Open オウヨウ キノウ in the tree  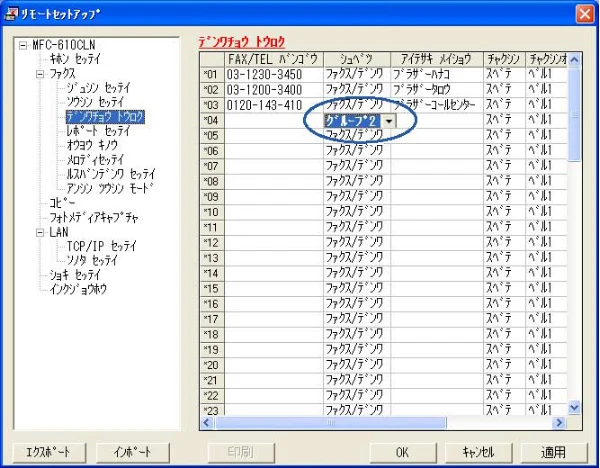click(92, 145)
